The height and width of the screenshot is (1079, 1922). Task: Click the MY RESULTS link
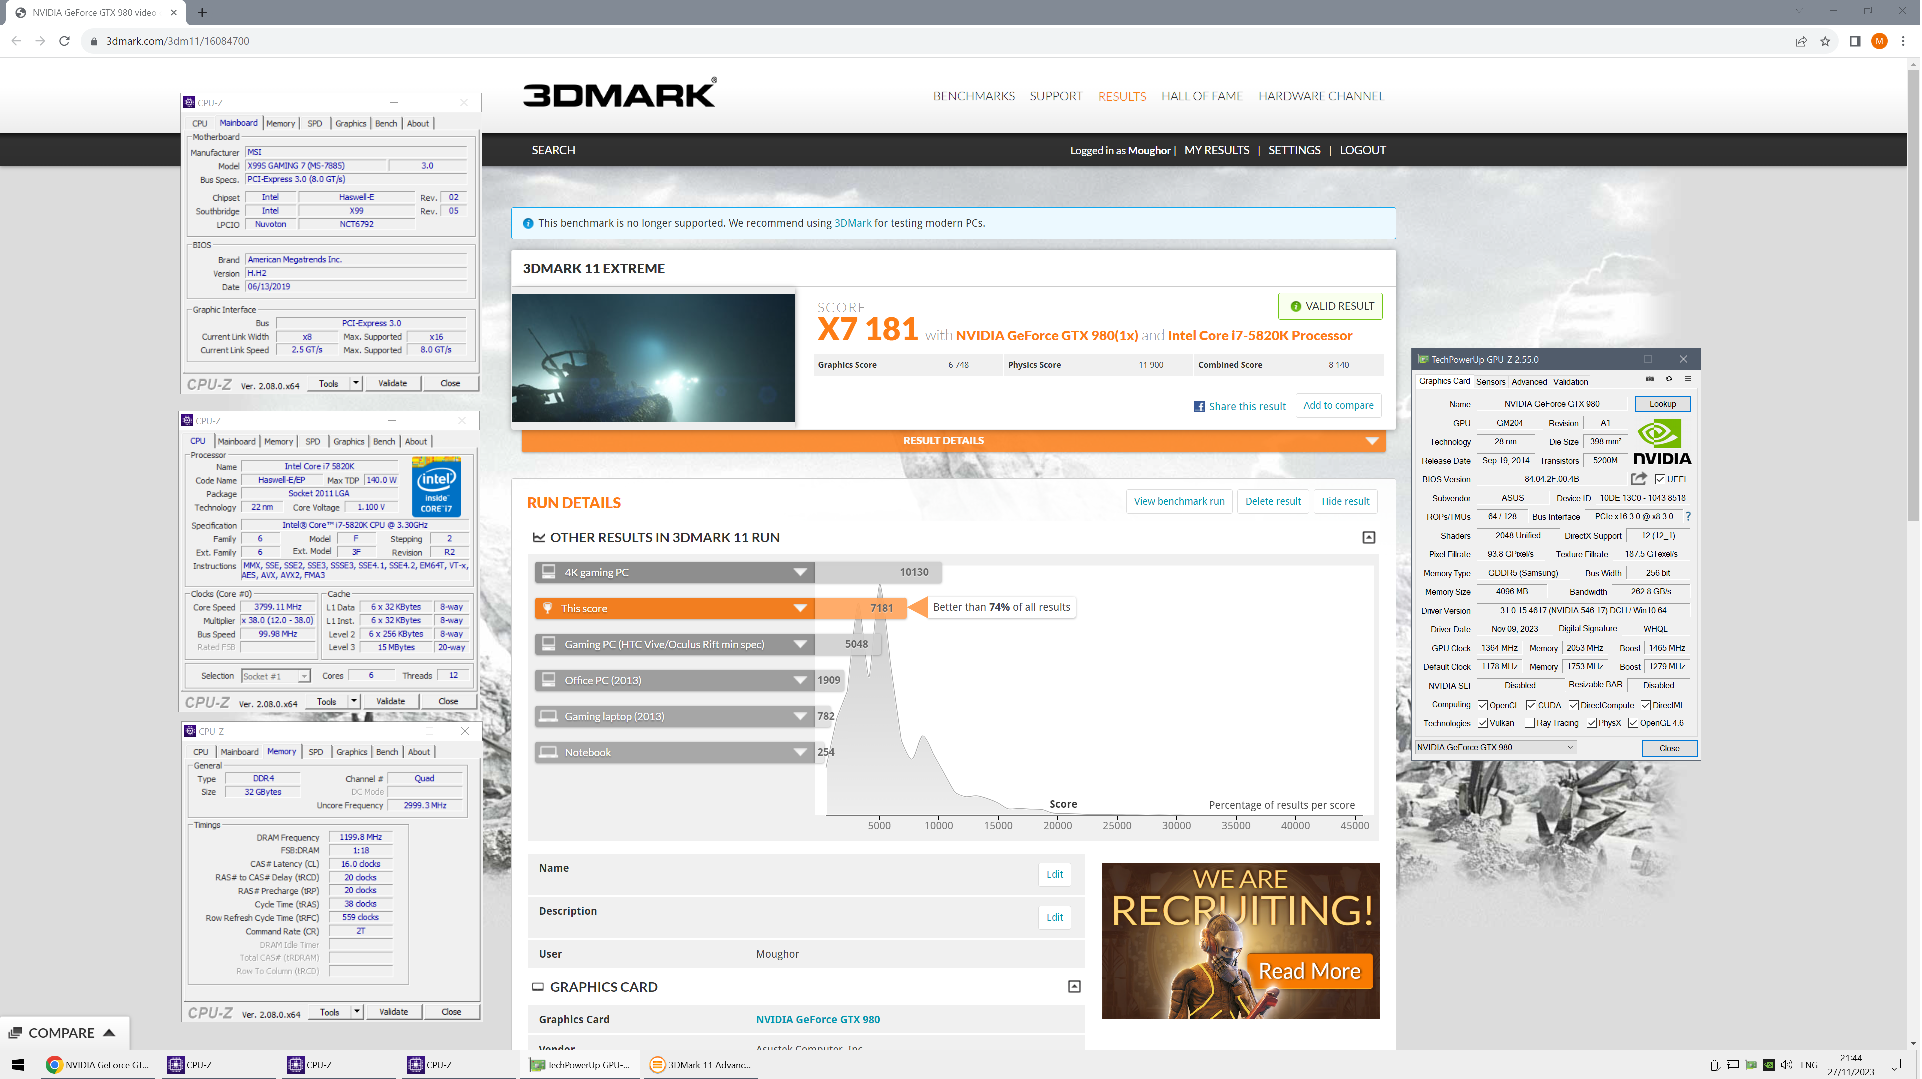pyautogui.click(x=1217, y=151)
